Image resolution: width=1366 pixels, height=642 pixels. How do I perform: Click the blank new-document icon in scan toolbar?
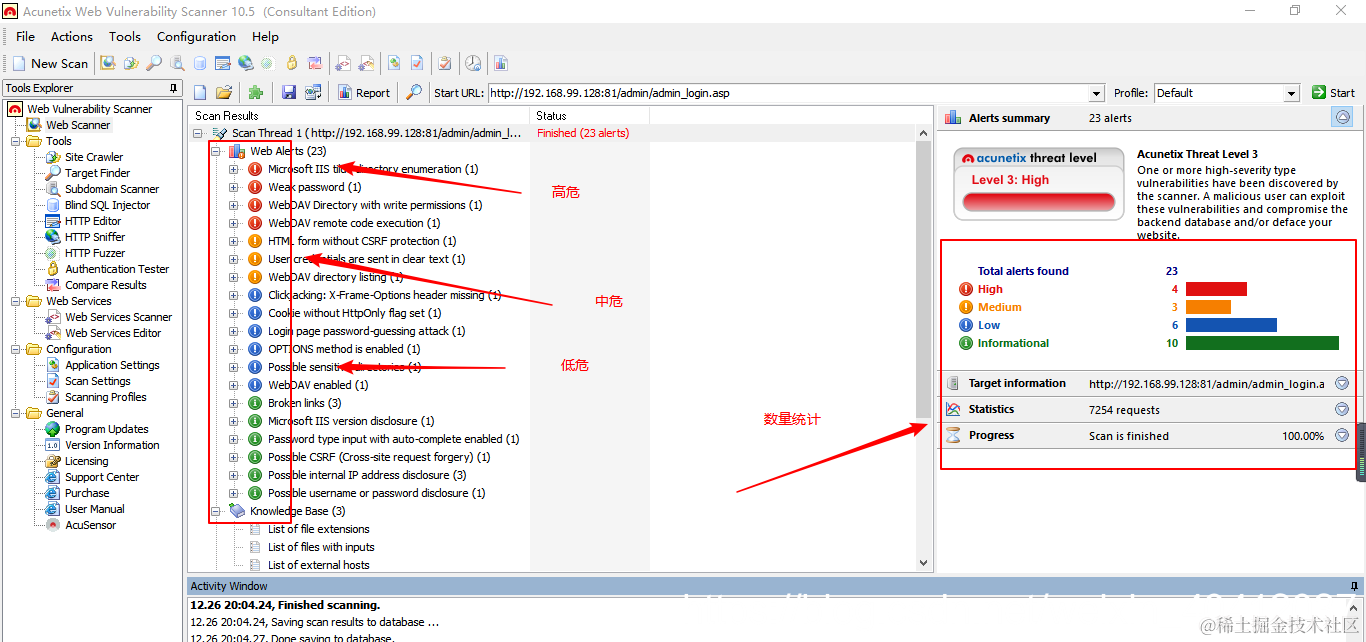coord(200,93)
